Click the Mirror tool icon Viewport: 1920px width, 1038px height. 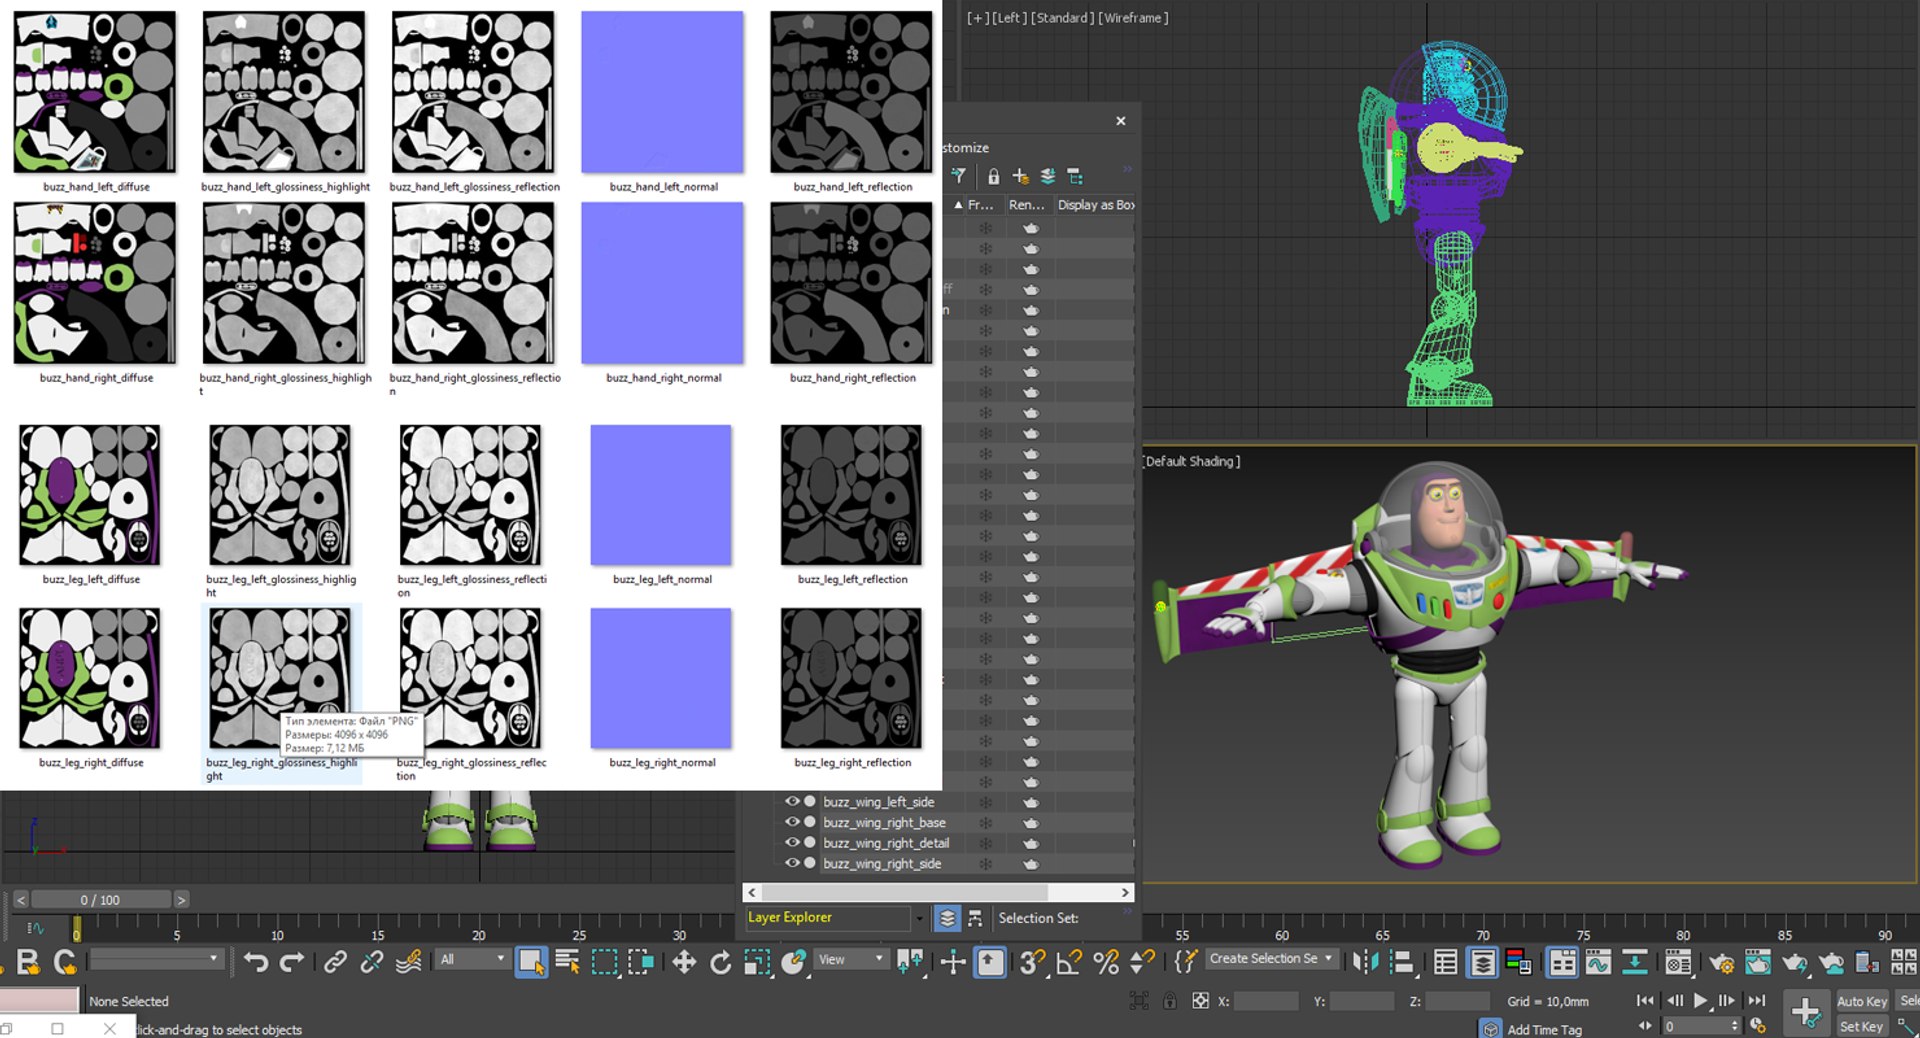point(1364,962)
